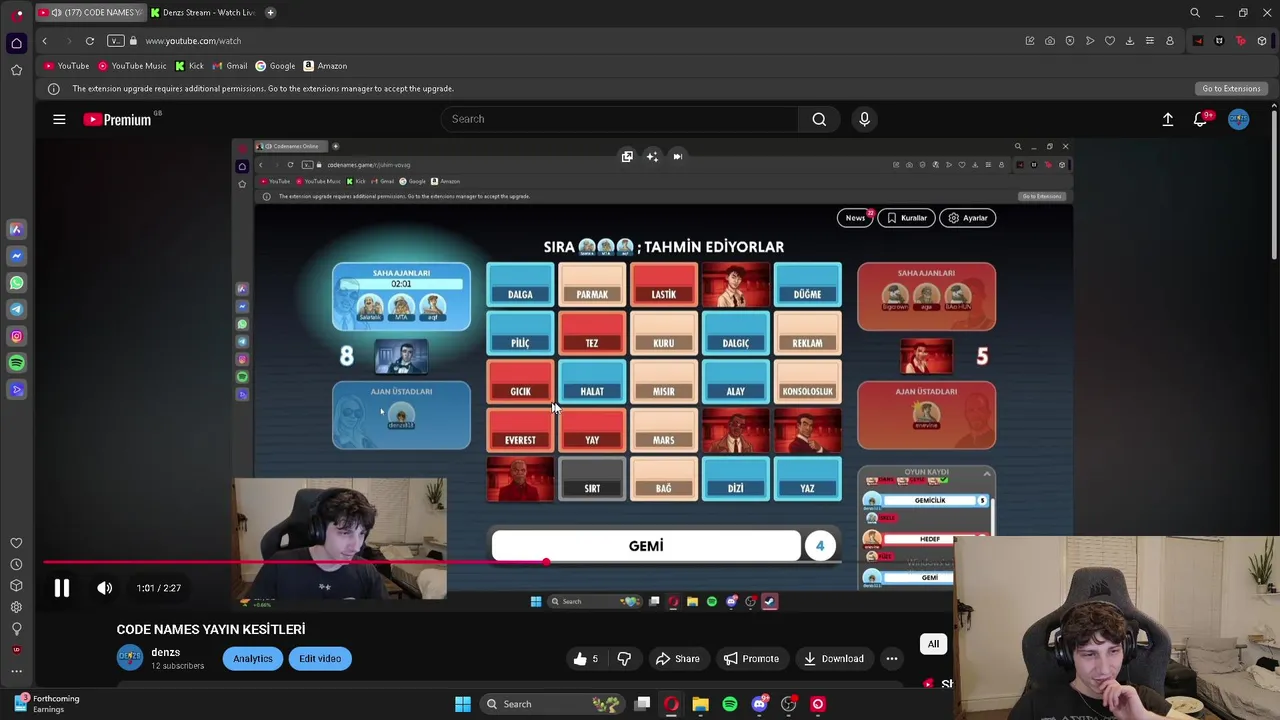Viewport: 1280px width, 720px height.
Task: Take snapshot with camera icon in address bar
Action: click(x=1050, y=41)
